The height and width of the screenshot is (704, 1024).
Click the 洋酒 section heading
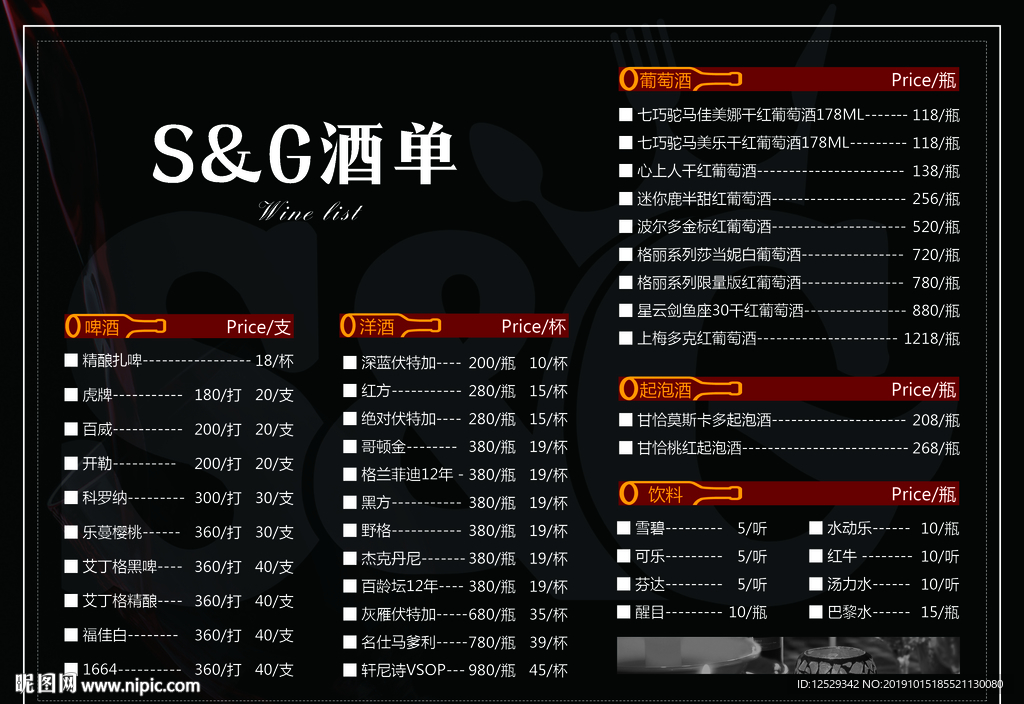[377, 327]
